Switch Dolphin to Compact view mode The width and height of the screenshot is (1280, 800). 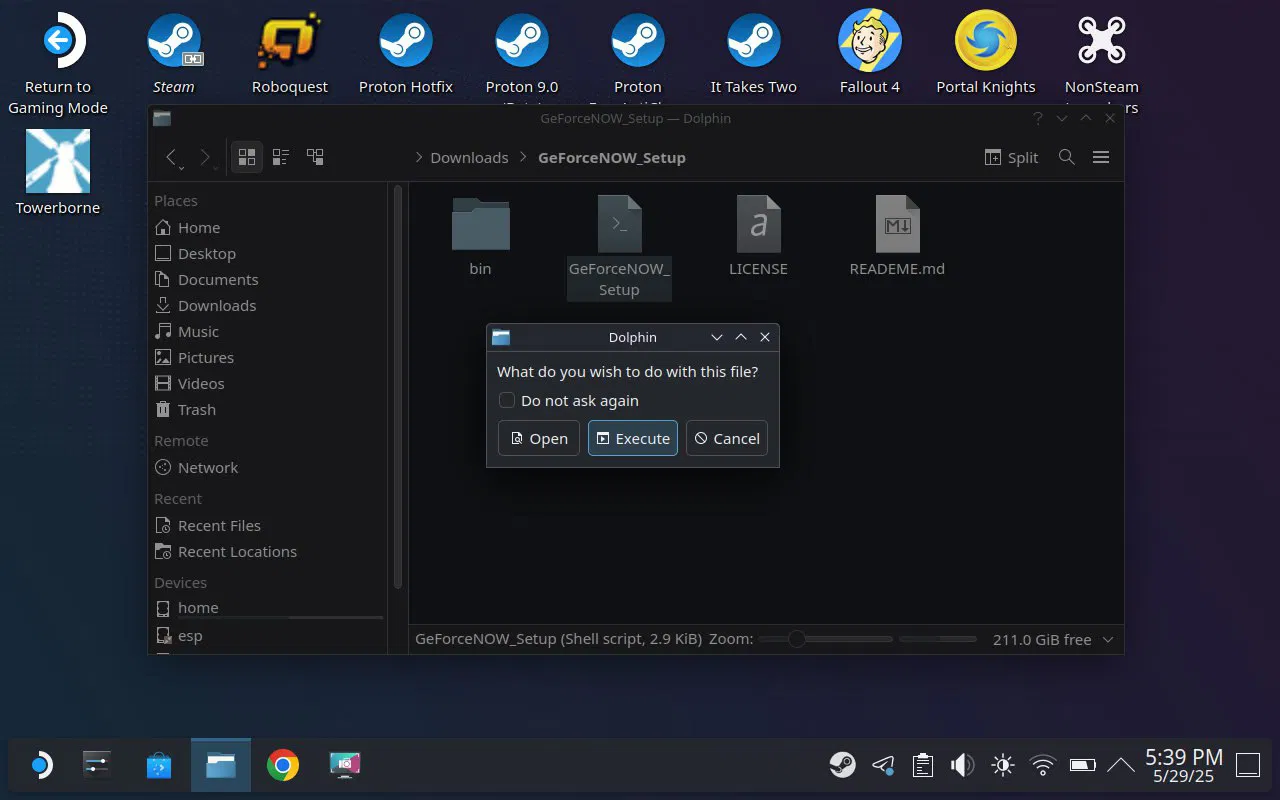281,157
